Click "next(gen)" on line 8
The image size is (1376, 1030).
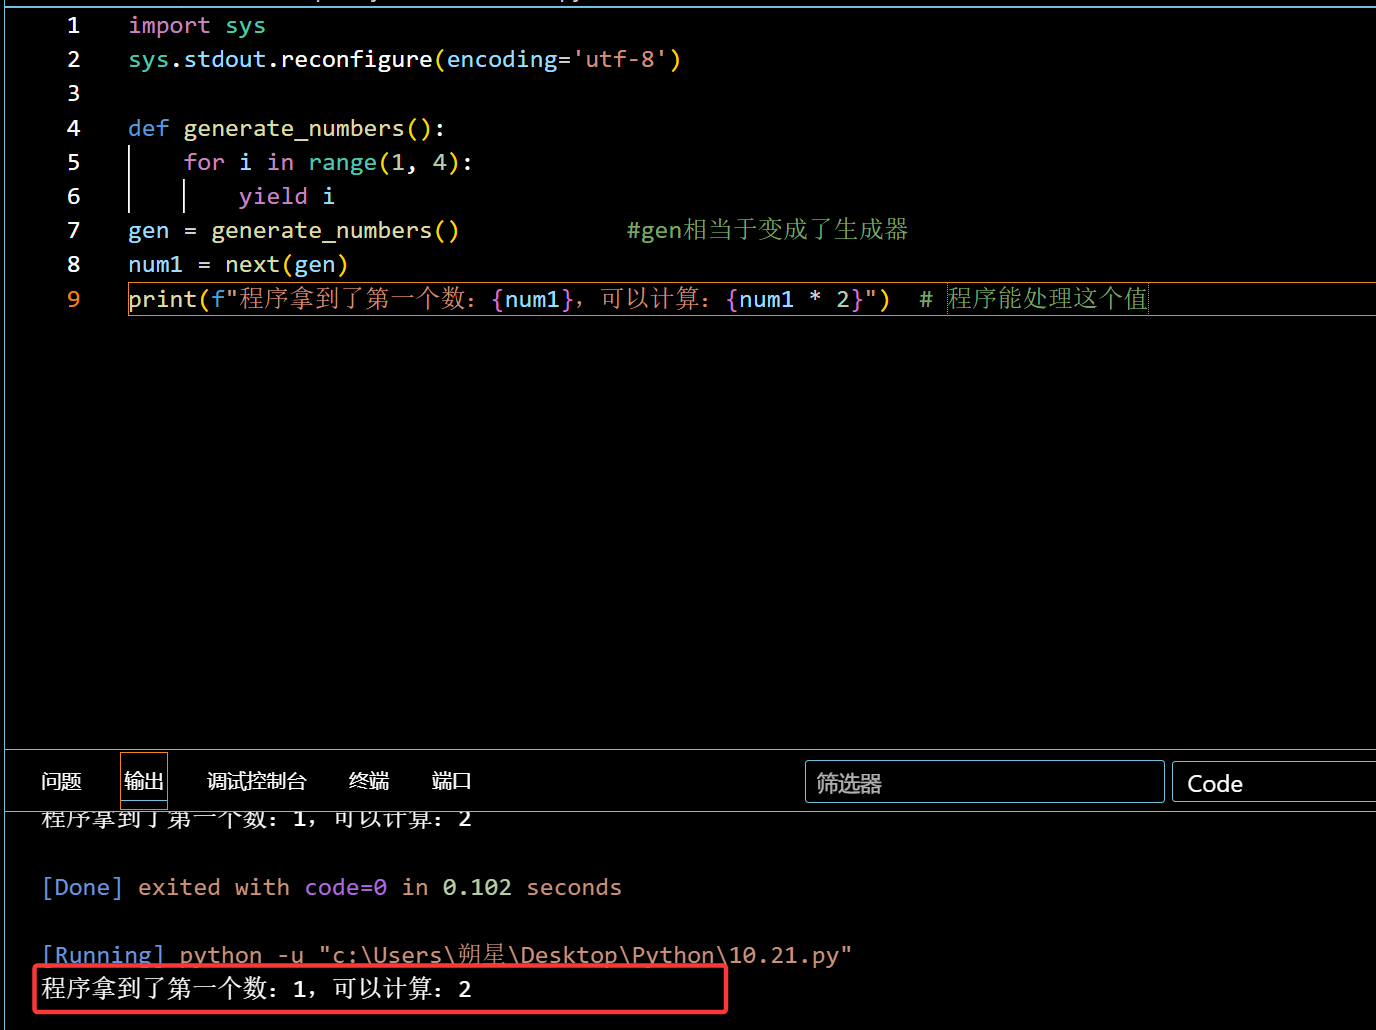click(x=286, y=264)
